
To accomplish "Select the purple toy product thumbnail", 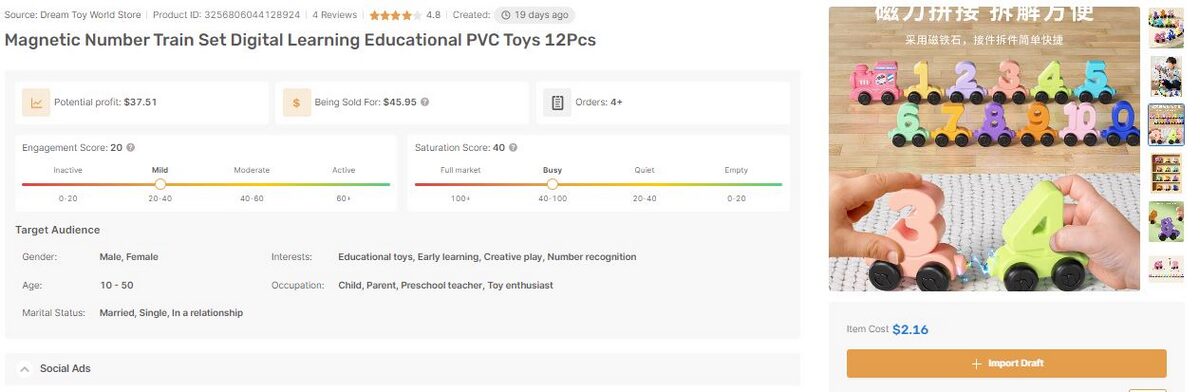I will tap(1166, 221).
